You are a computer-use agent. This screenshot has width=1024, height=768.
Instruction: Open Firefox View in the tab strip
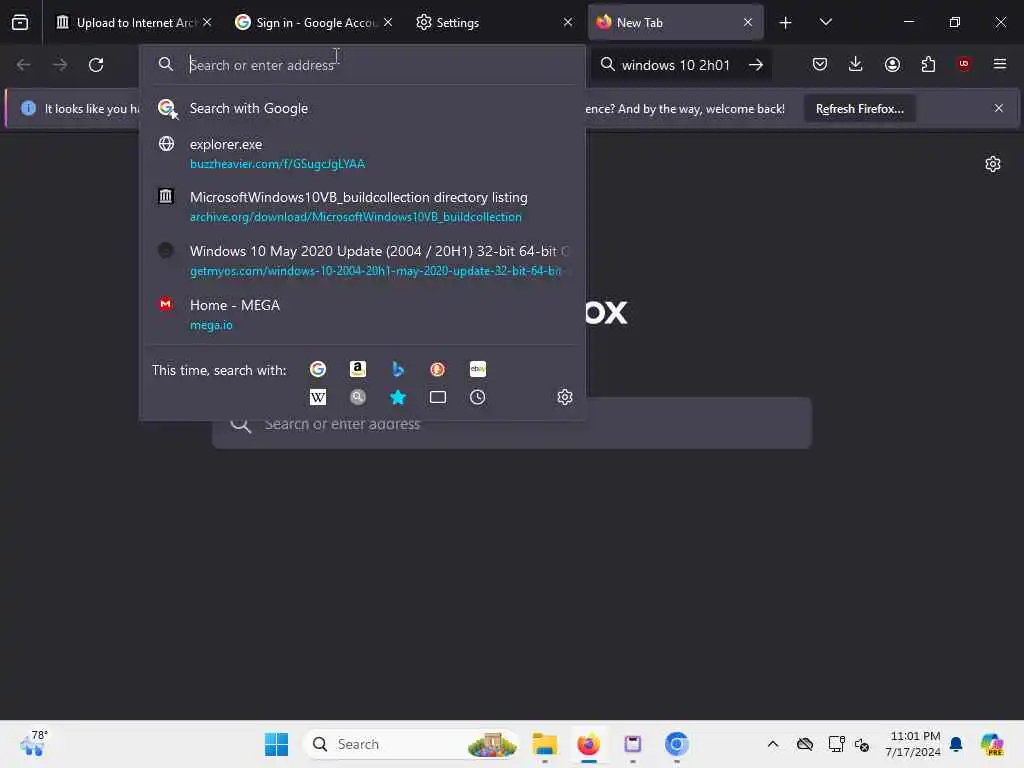(20, 22)
